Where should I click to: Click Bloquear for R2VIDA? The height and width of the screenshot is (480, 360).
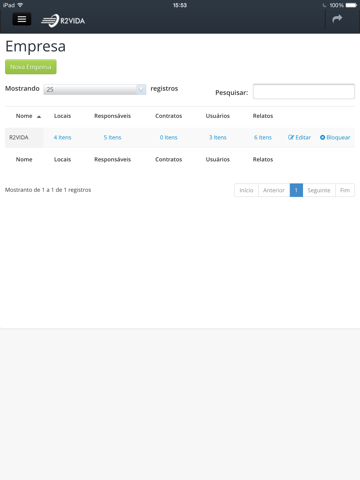(x=335, y=137)
